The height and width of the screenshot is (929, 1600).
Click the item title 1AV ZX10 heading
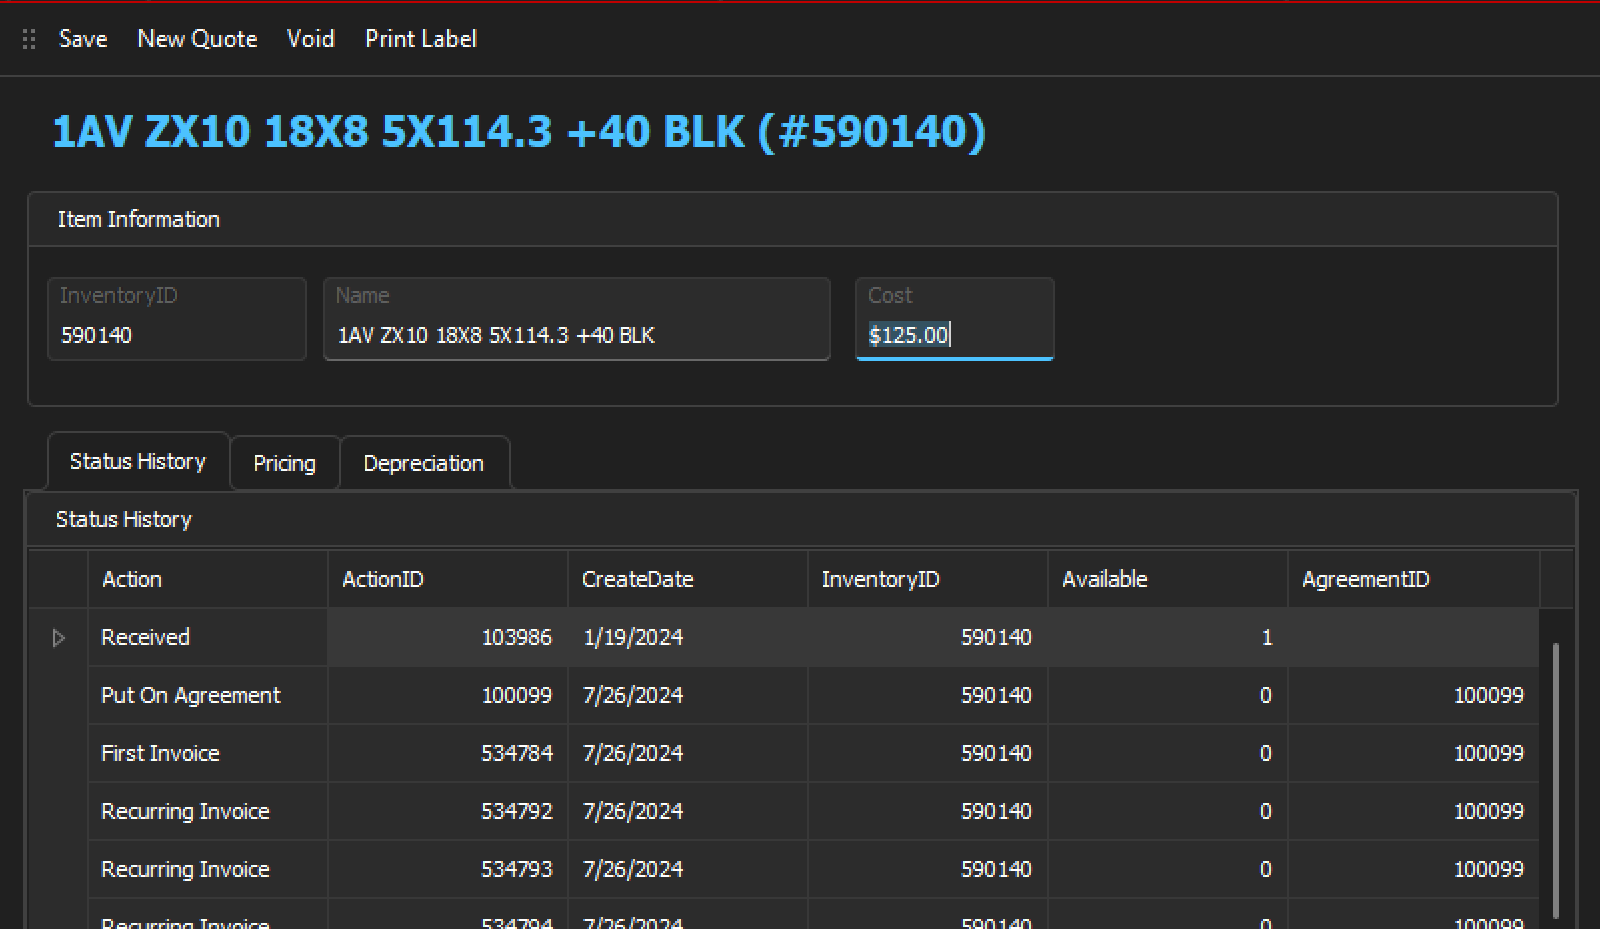click(x=519, y=132)
